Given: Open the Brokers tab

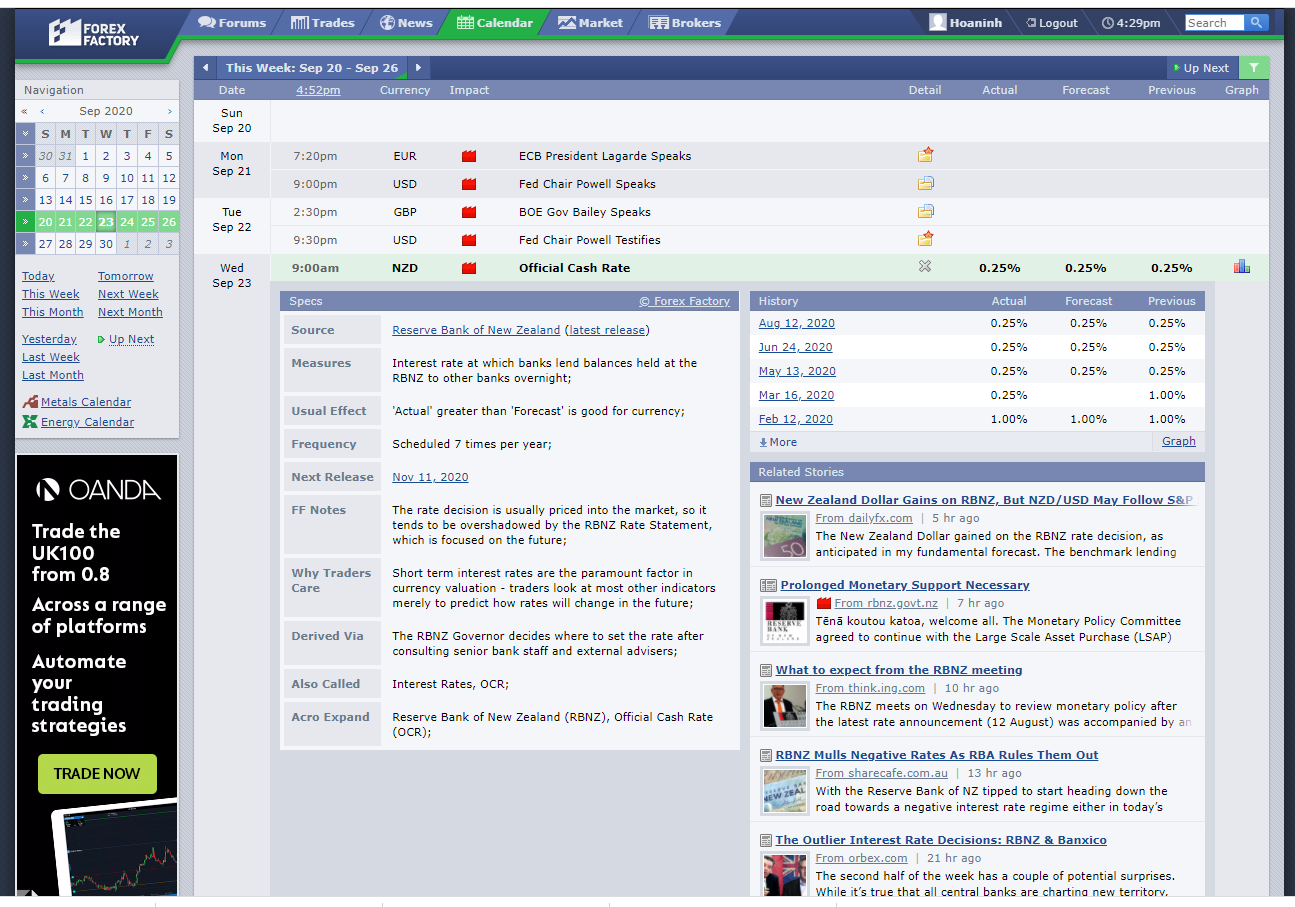Looking at the screenshot, I should 685,23.
